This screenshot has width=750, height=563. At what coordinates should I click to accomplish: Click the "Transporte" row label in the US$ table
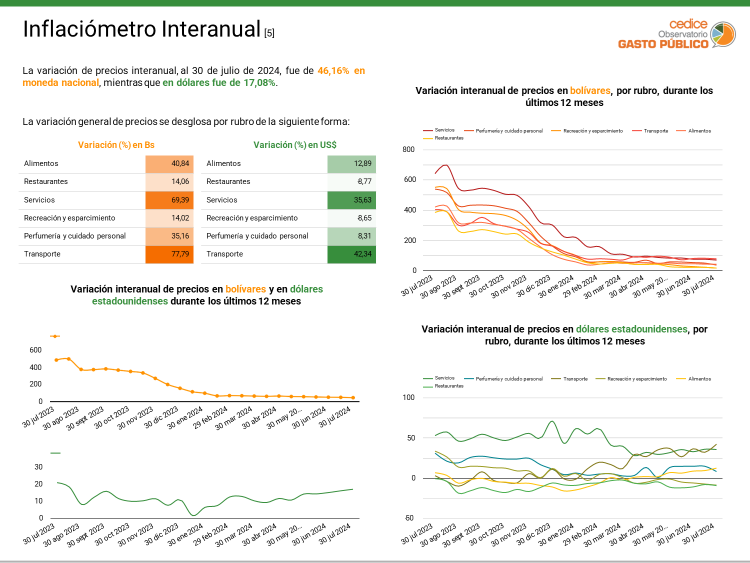coord(224,254)
